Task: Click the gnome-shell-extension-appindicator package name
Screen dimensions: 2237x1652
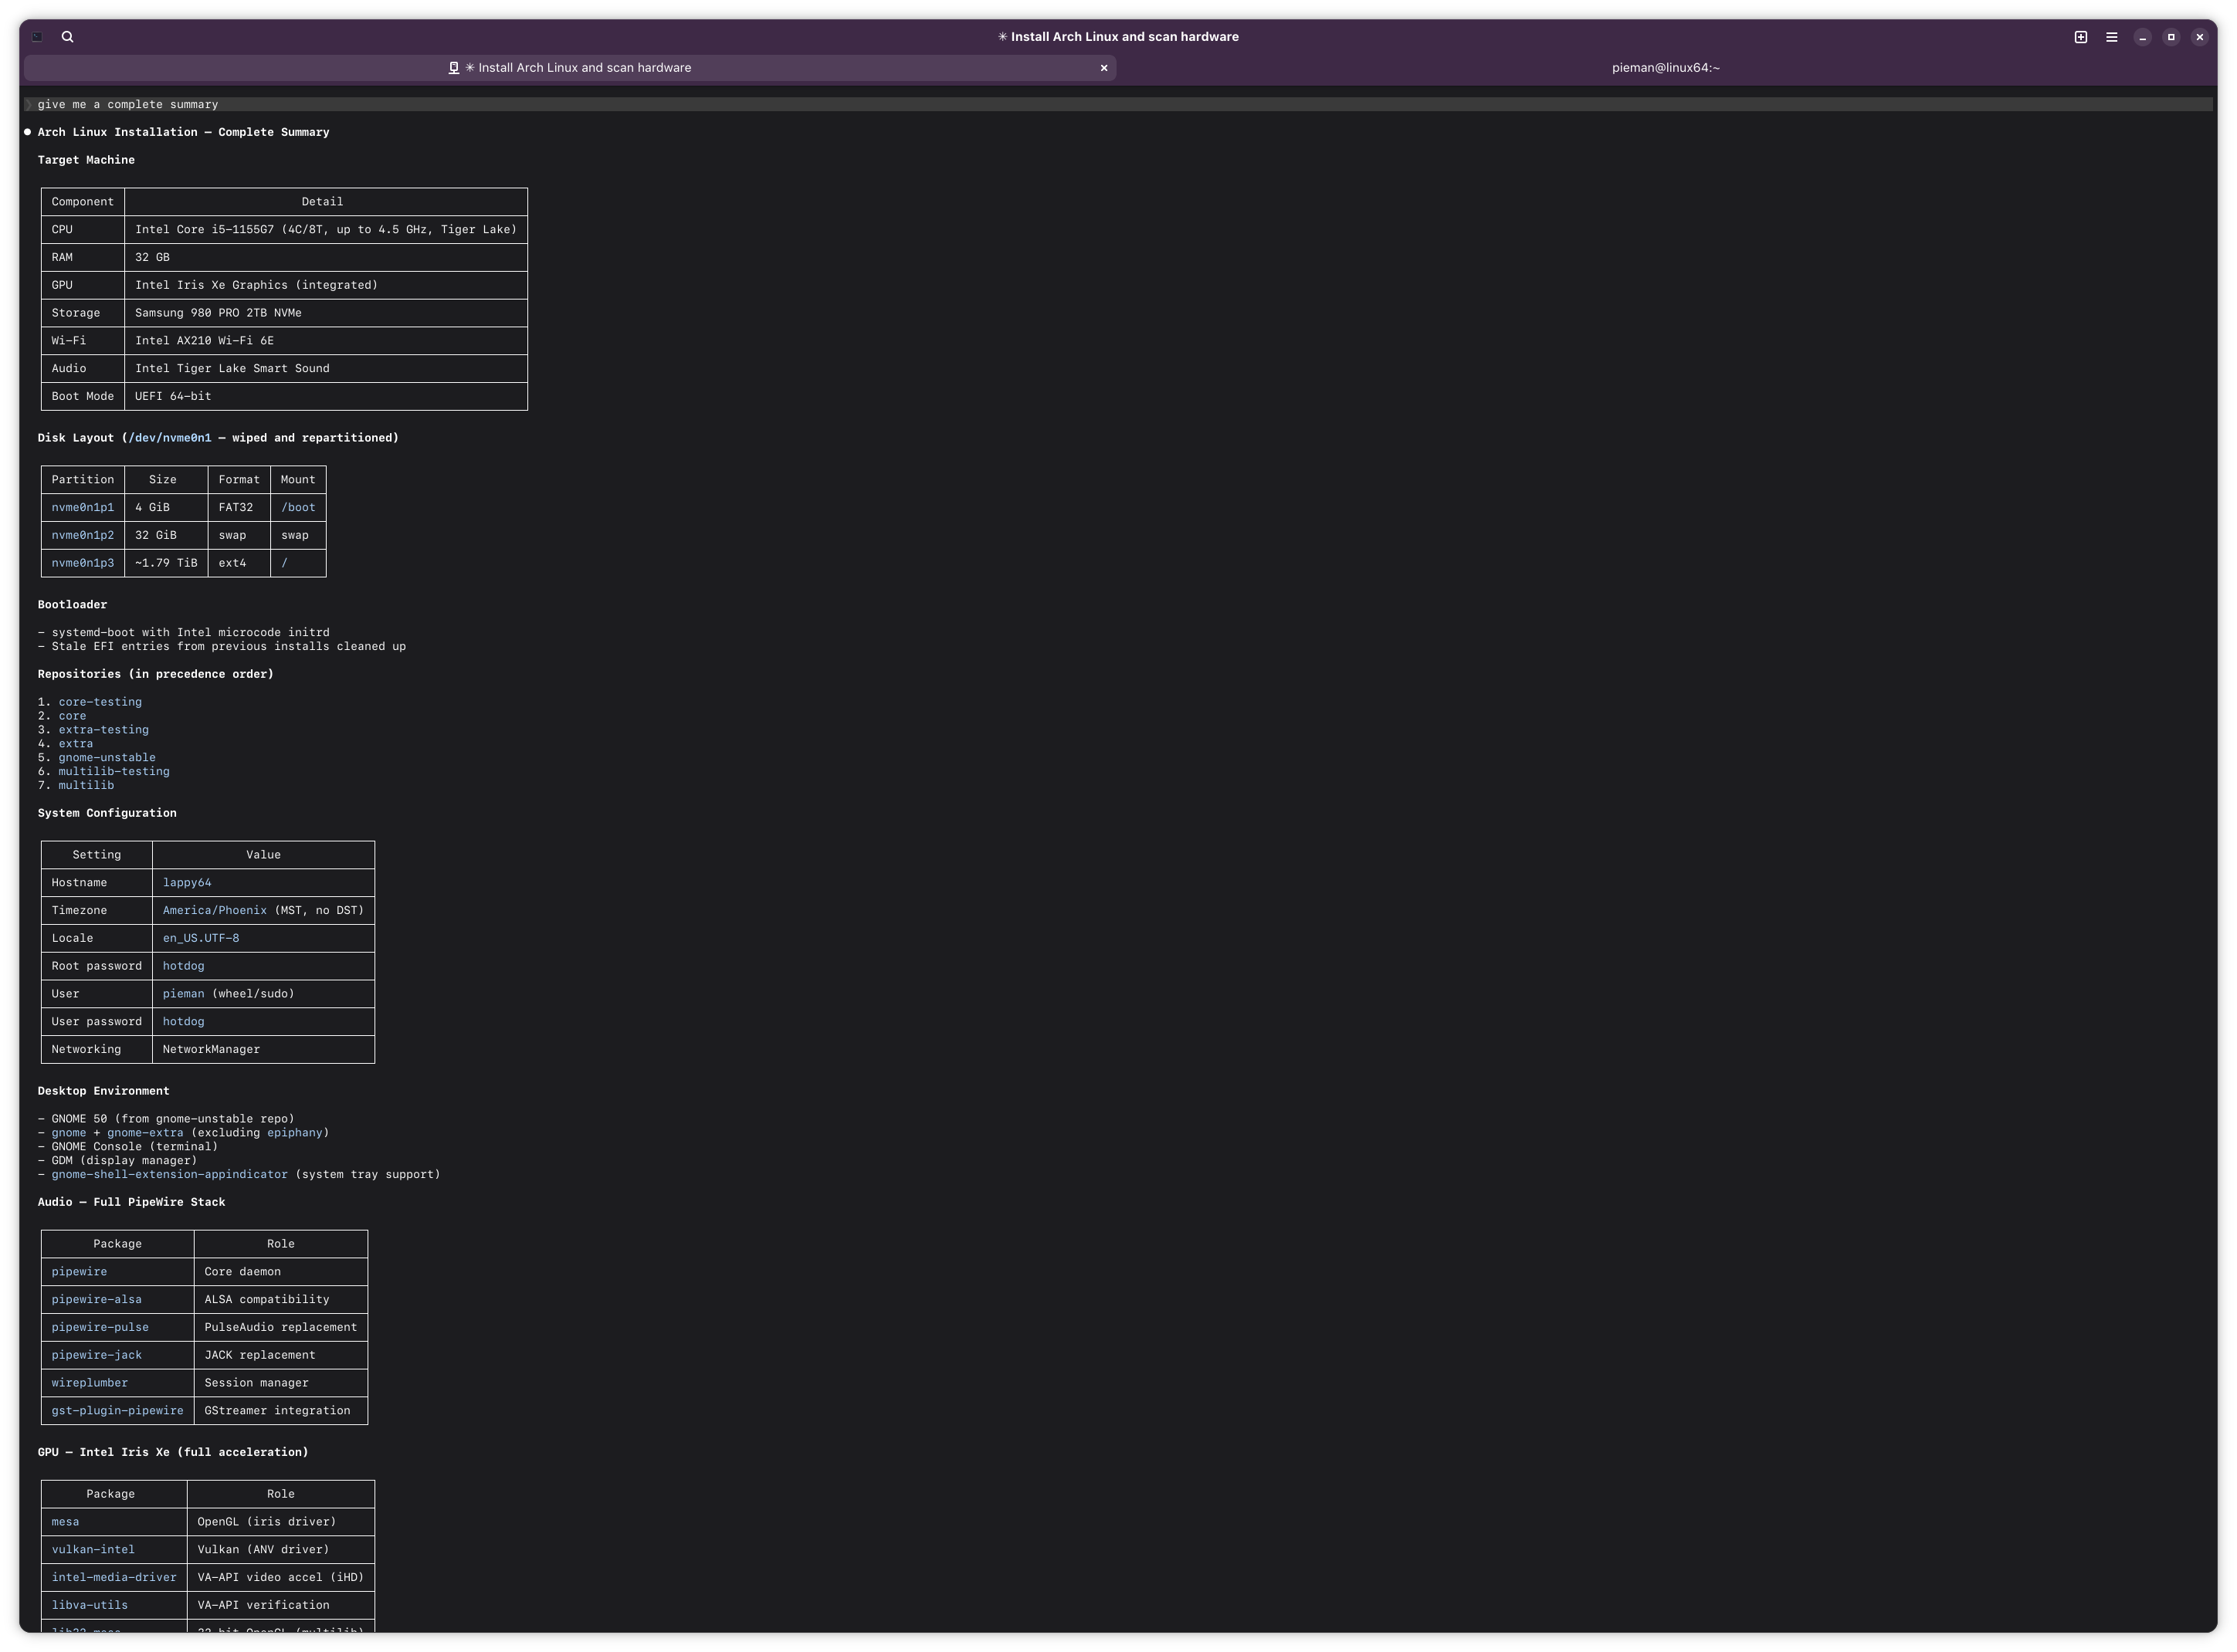Action: (x=169, y=1175)
